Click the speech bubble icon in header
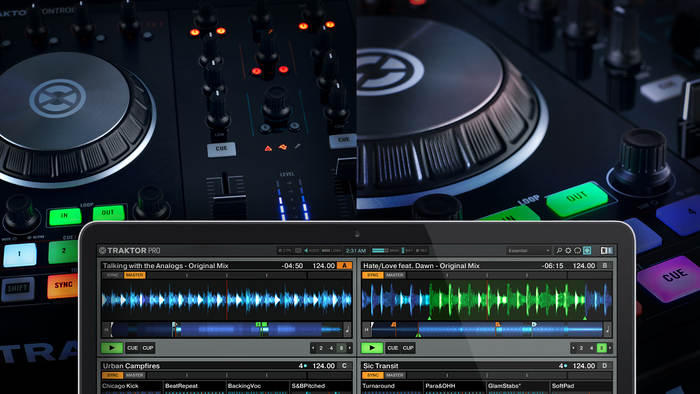Image resolution: width=700 pixels, height=394 pixels. [577, 251]
